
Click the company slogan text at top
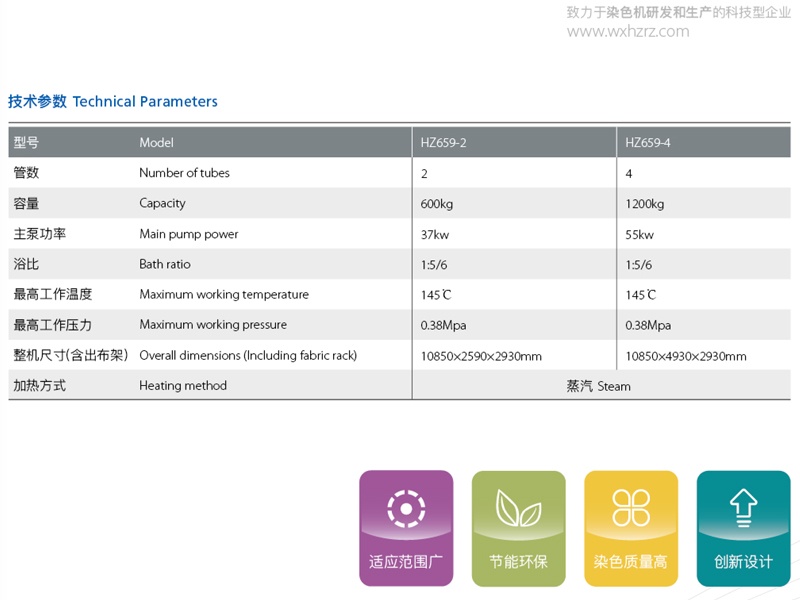[x=678, y=12]
